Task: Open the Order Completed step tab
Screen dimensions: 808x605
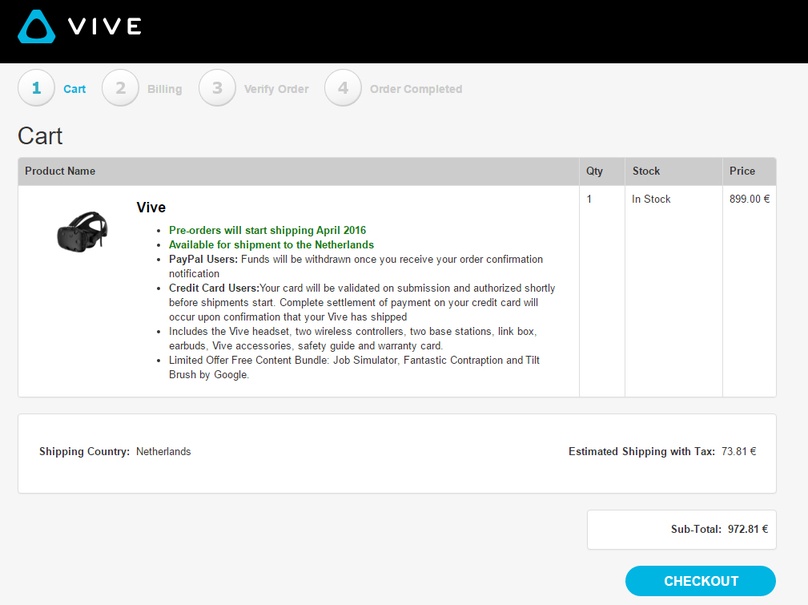Action: pyautogui.click(x=416, y=89)
